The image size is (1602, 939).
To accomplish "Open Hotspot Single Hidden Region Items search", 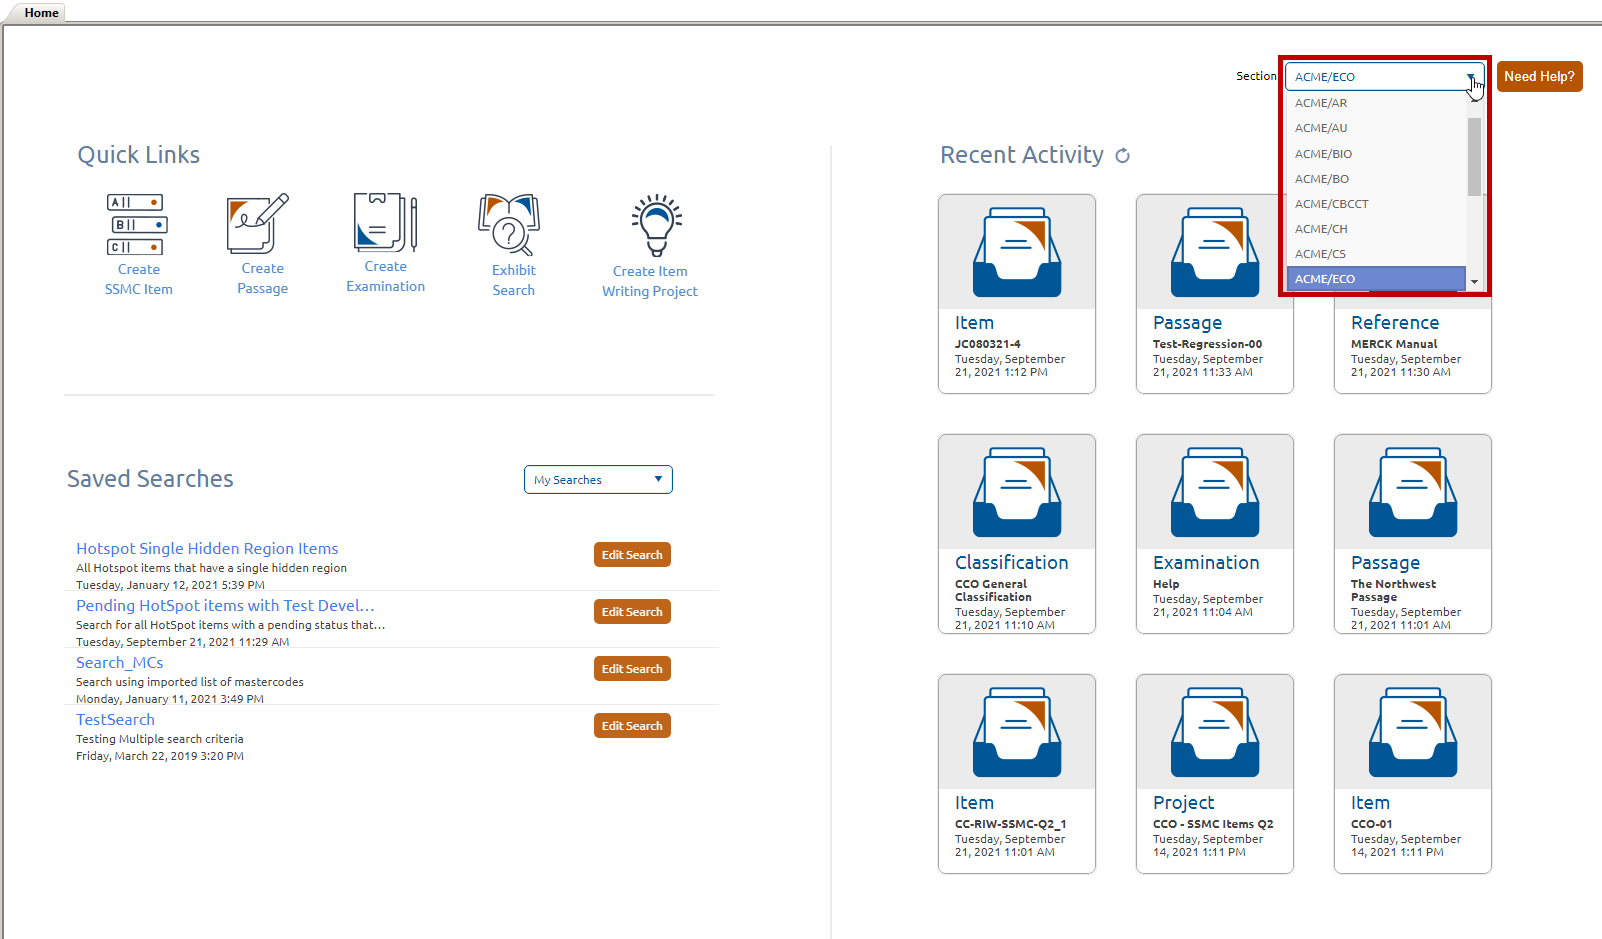I will (207, 549).
